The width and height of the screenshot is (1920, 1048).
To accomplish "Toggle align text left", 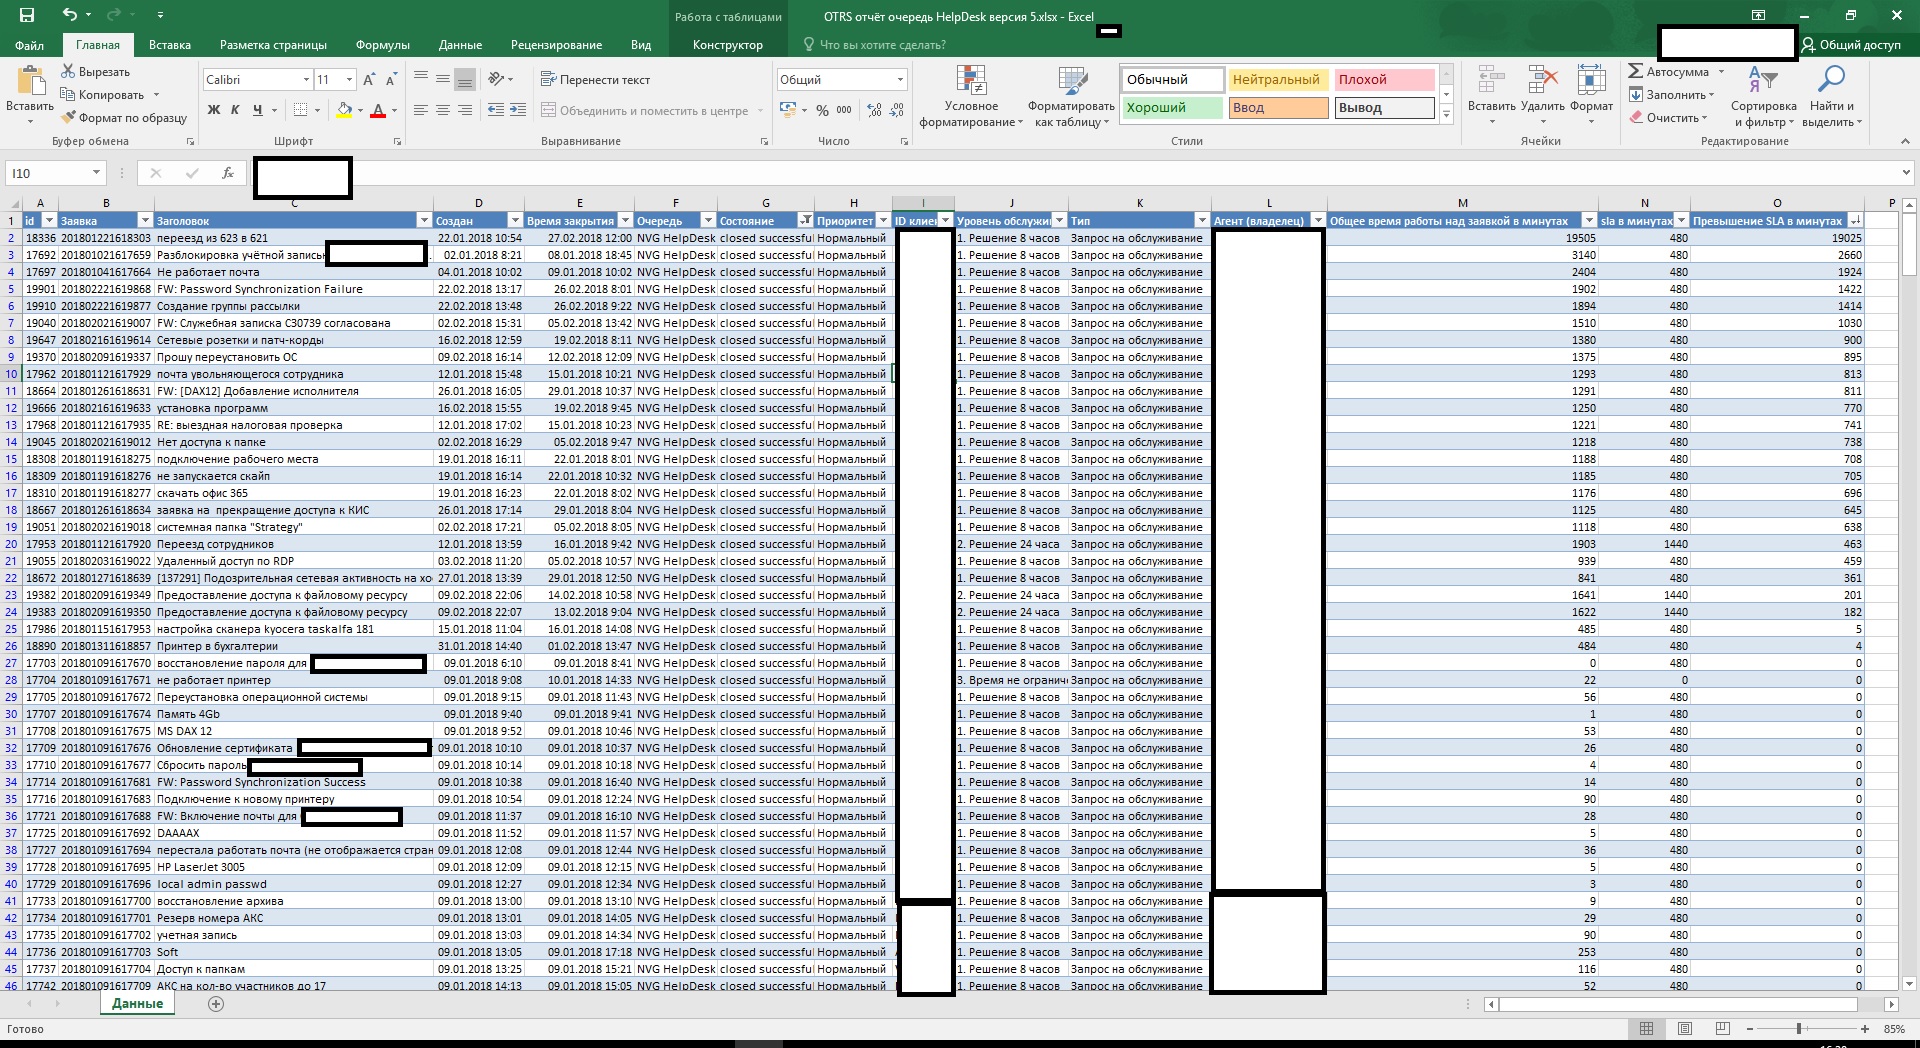I will [x=421, y=110].
